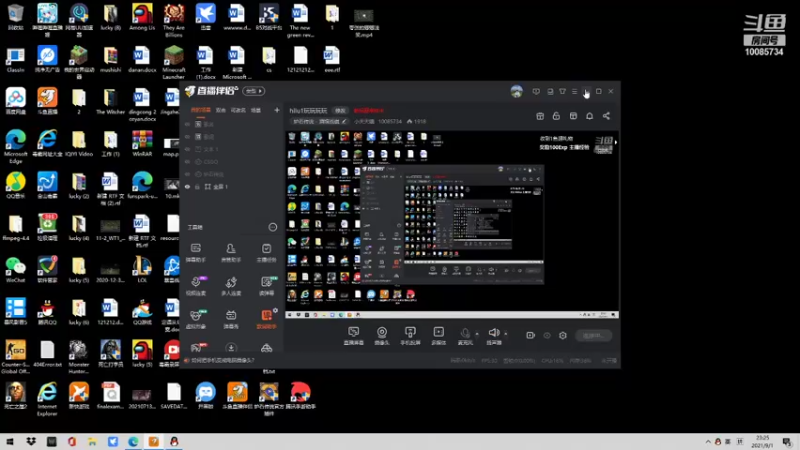Open the 视频连麦 tool
800x450 pixels.
point(196,285)
